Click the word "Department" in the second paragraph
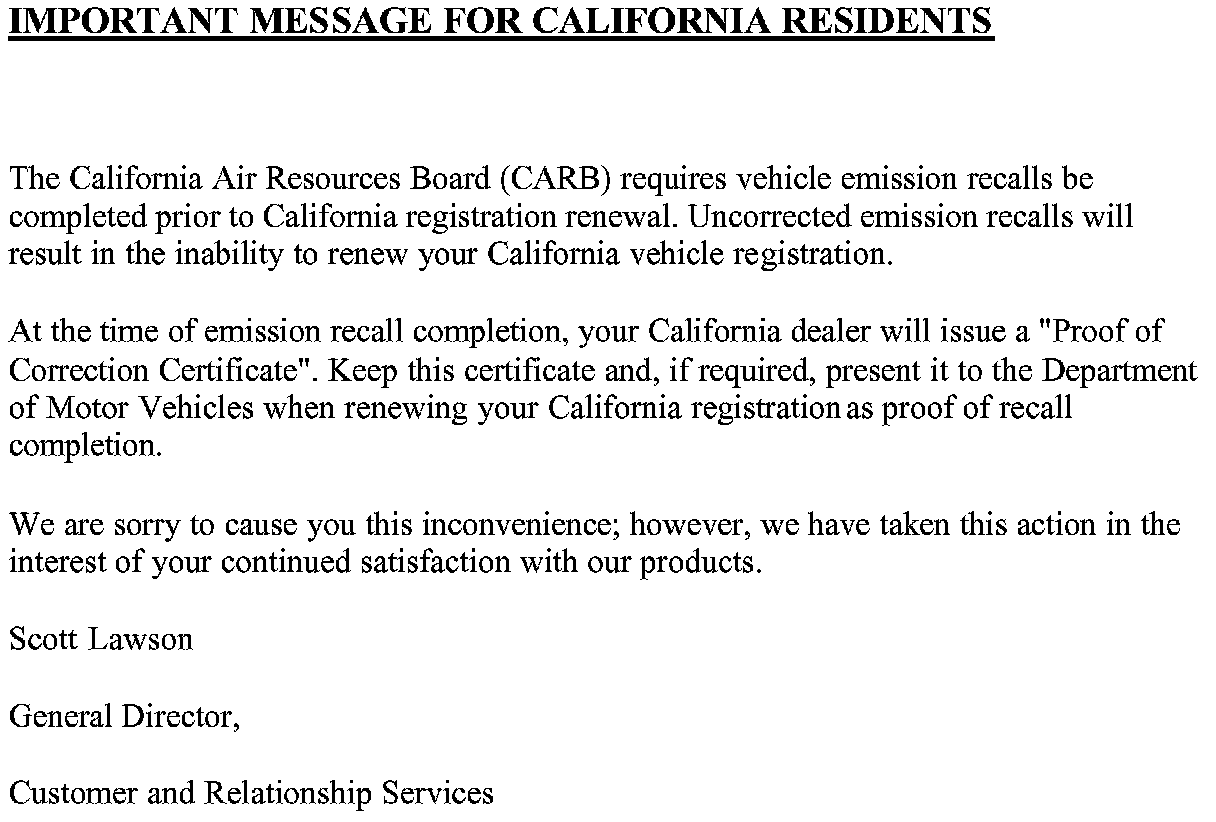This screenshot has height=822, width=1216. (x=1119, y=371)
